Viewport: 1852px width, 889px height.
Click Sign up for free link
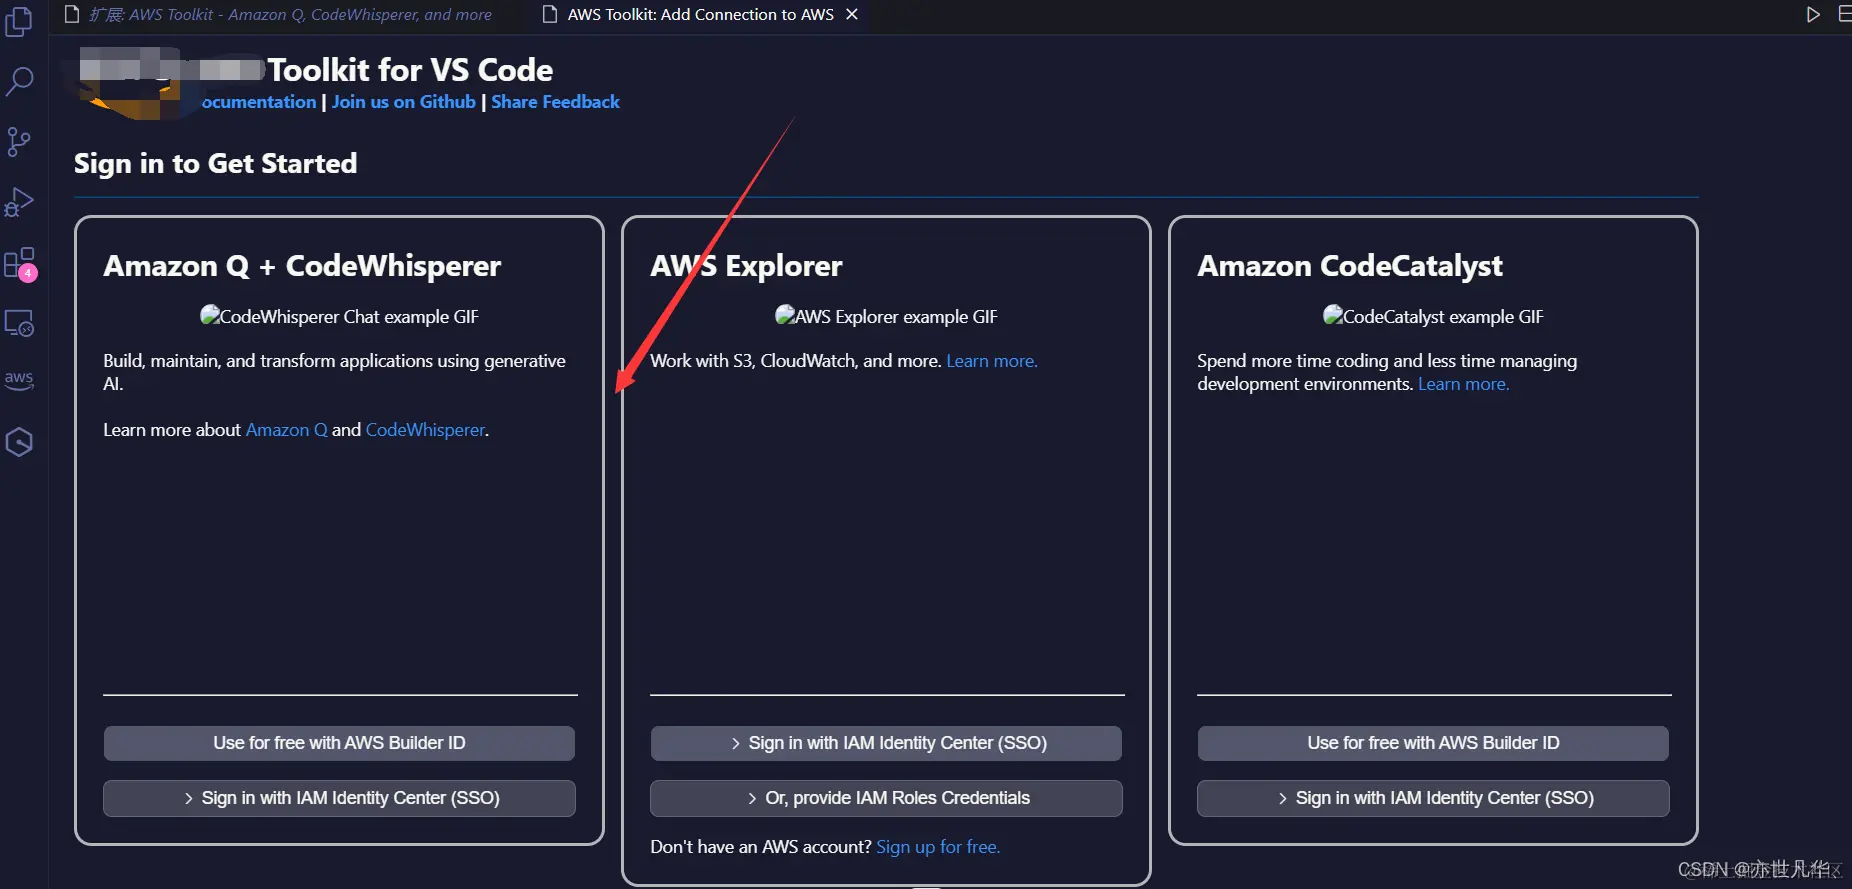tap(938, 847)
